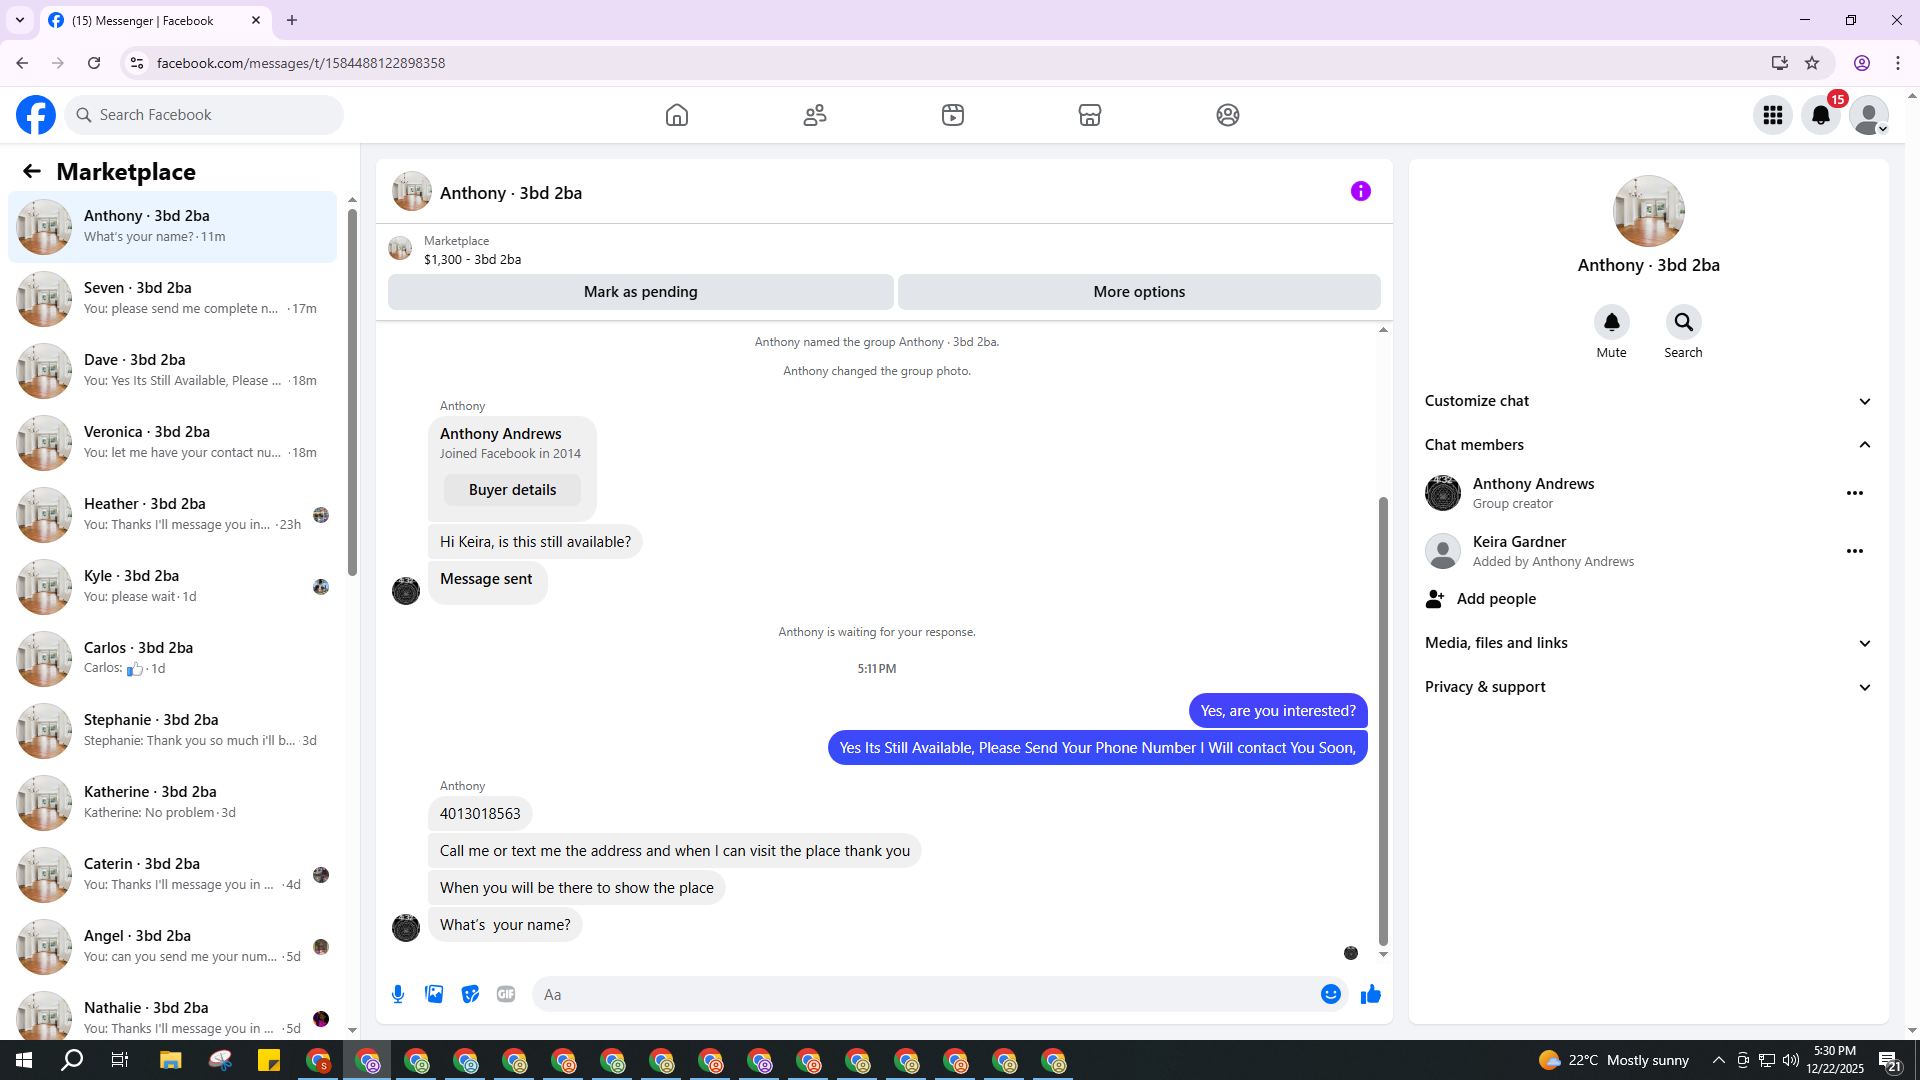Image resolution: width=1920 pixels, height=1080 pixels.
Task: Send a thumbs-up like
Action: [x=1370, y=994]
